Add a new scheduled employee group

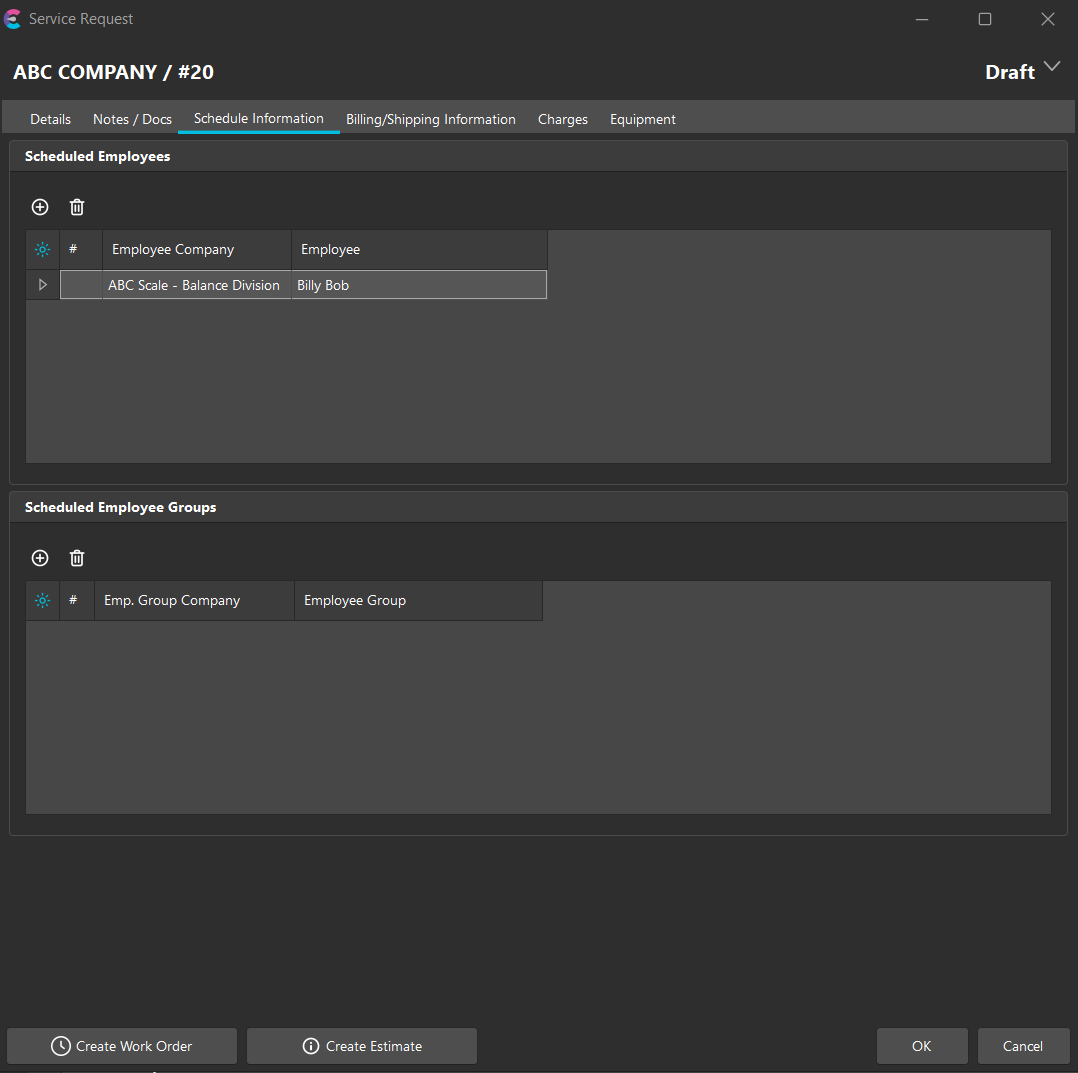tap(40, 558)
